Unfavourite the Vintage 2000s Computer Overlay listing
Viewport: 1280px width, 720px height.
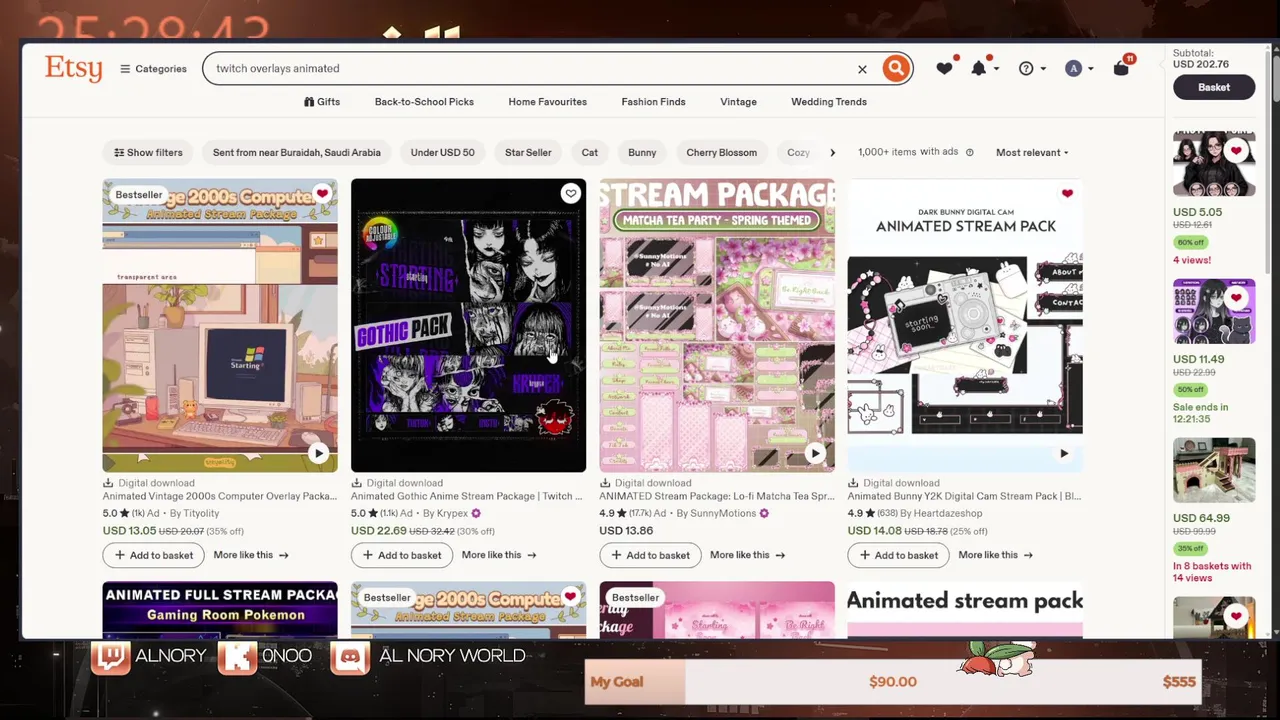coord(322,194)
